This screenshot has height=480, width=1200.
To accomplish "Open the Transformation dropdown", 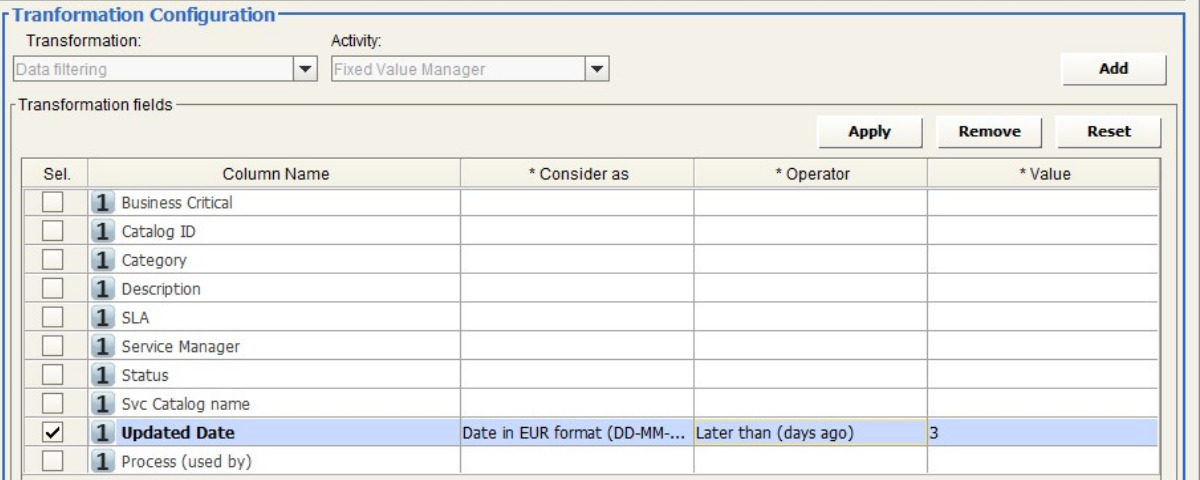I will pos(304,70).
